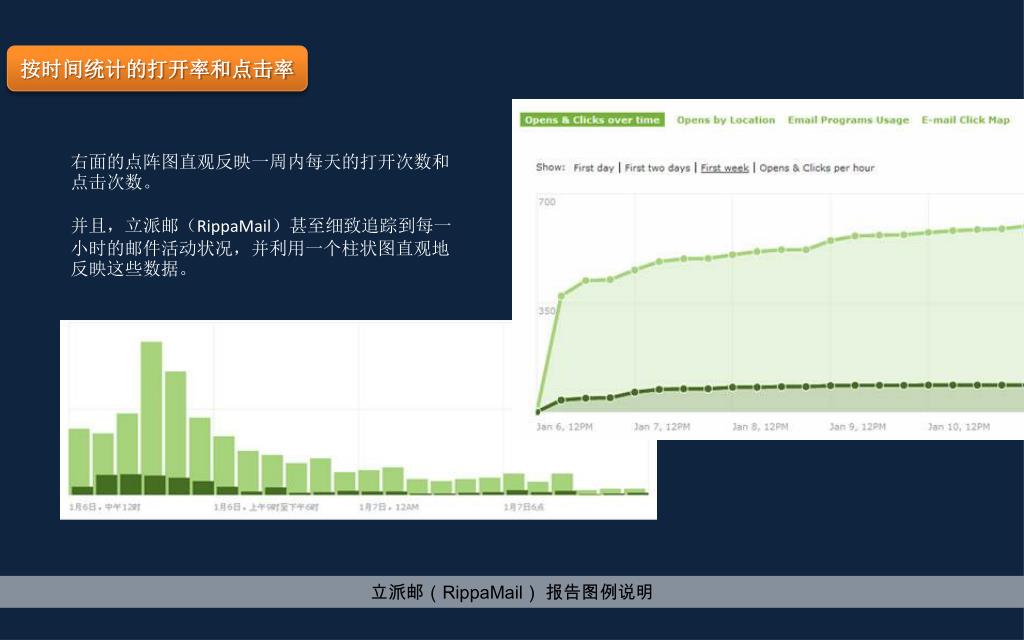The width and height of the screenshot is (1024, 640).
Task: Click the Show: label
Action: (550, 167)
